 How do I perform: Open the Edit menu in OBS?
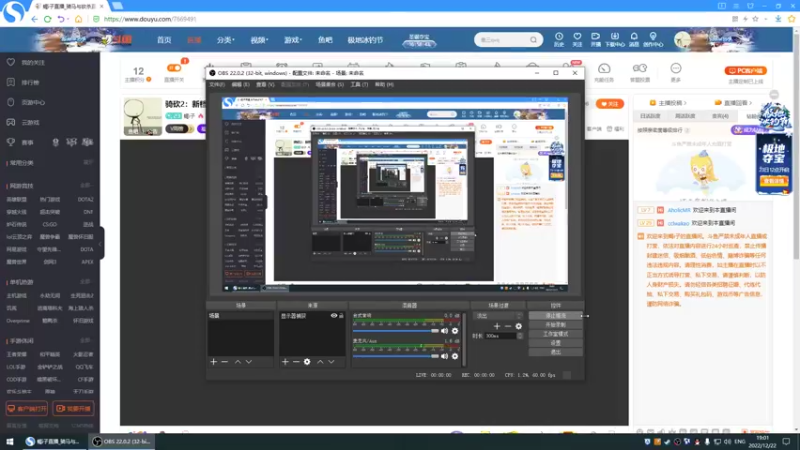point(240,85)
